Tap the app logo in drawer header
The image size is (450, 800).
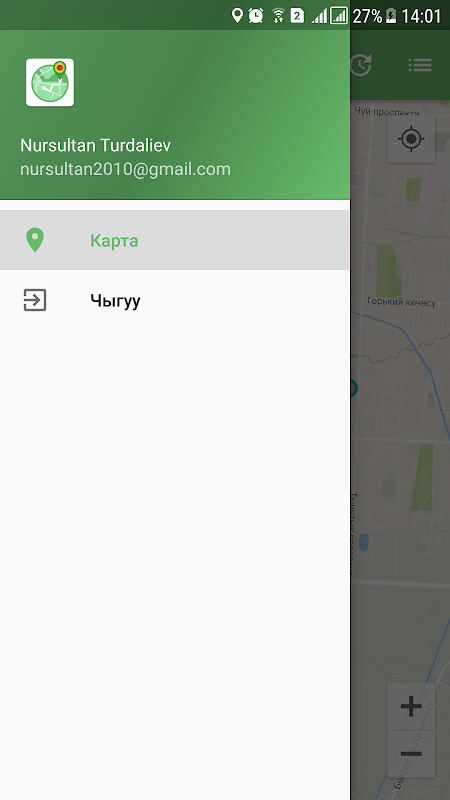tap(50, 83)
